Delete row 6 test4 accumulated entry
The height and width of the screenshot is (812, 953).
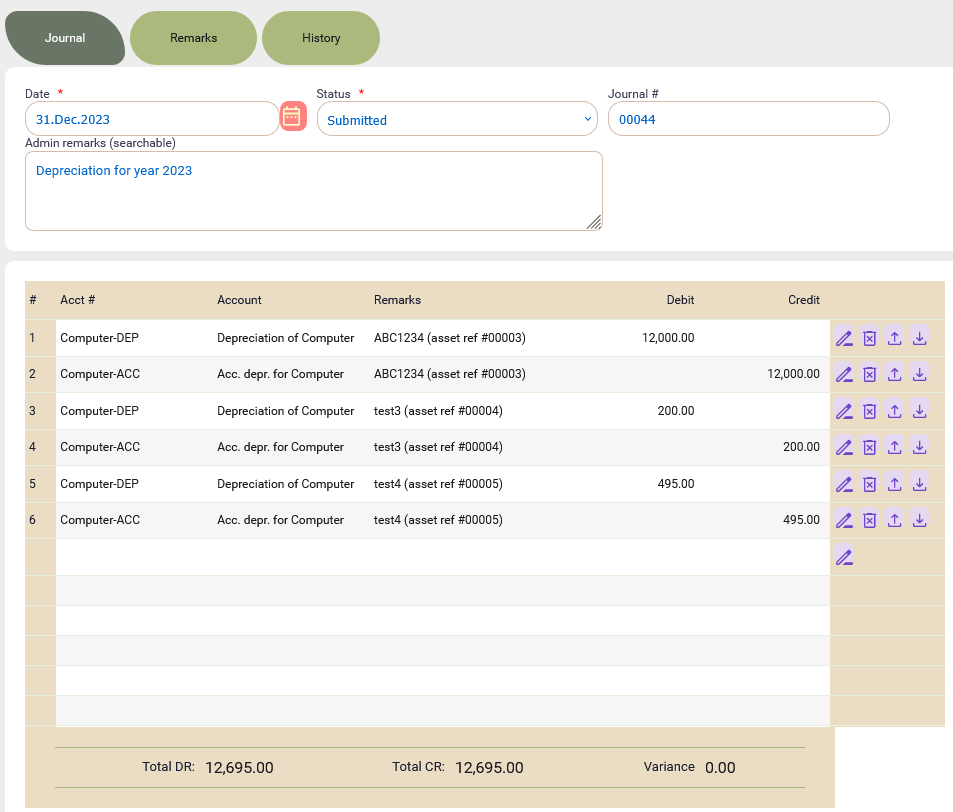tap(869, 520)
